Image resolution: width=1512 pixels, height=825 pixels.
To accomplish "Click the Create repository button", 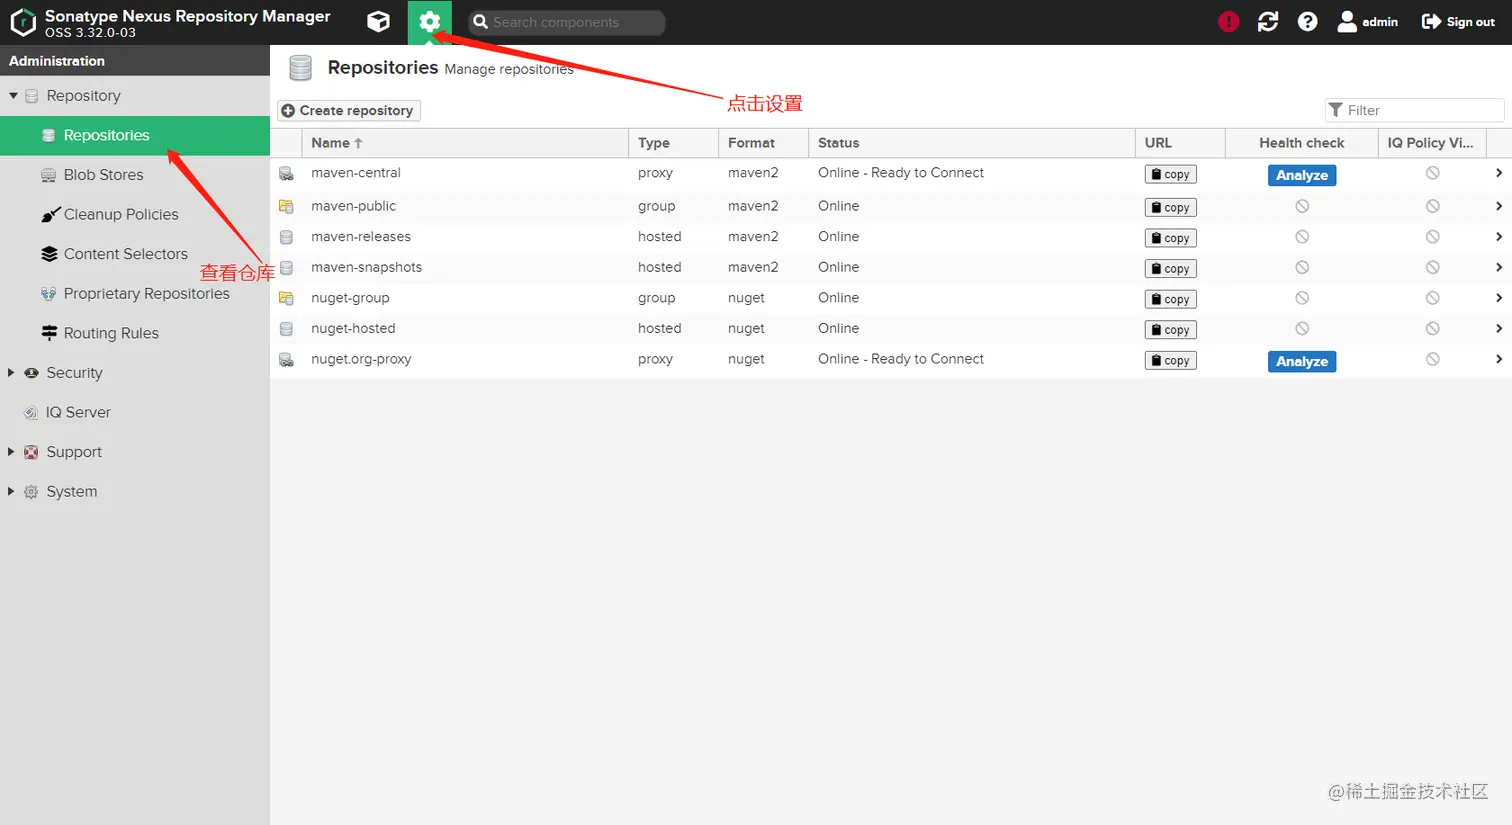I will click(348, 110).
